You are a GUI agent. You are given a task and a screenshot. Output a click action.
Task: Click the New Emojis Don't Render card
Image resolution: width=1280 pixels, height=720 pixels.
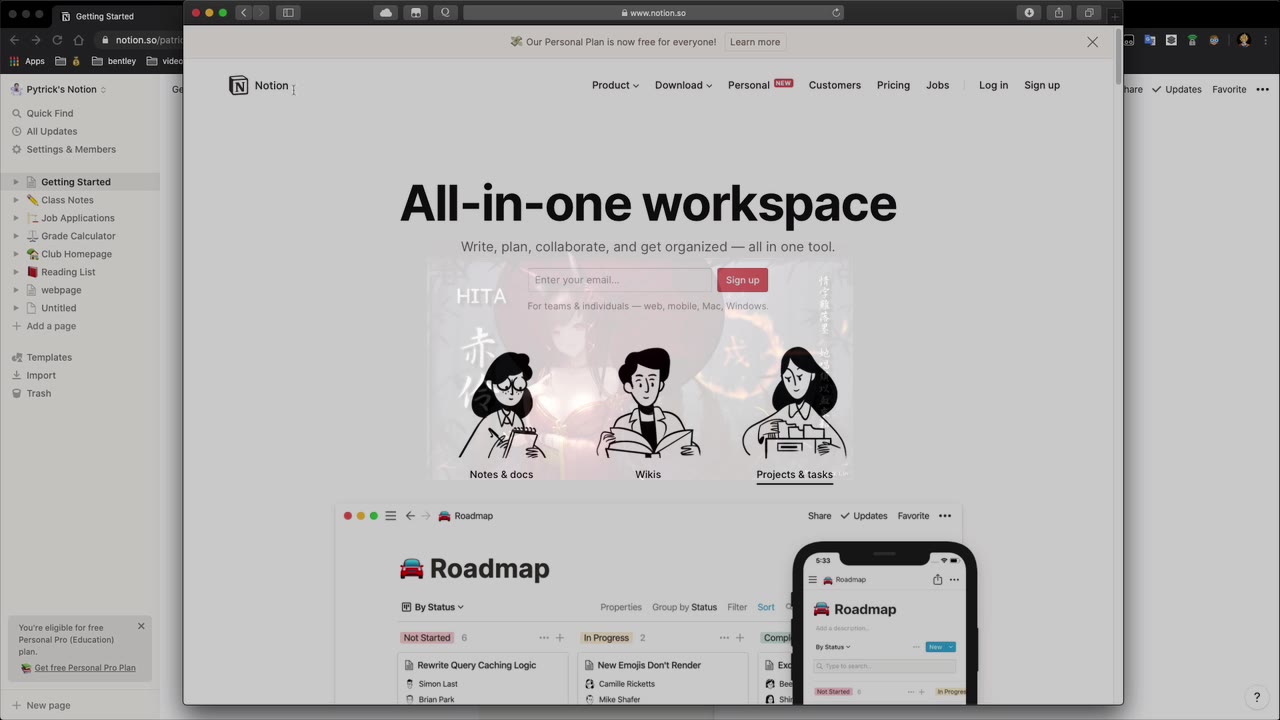tap(663, 678)
